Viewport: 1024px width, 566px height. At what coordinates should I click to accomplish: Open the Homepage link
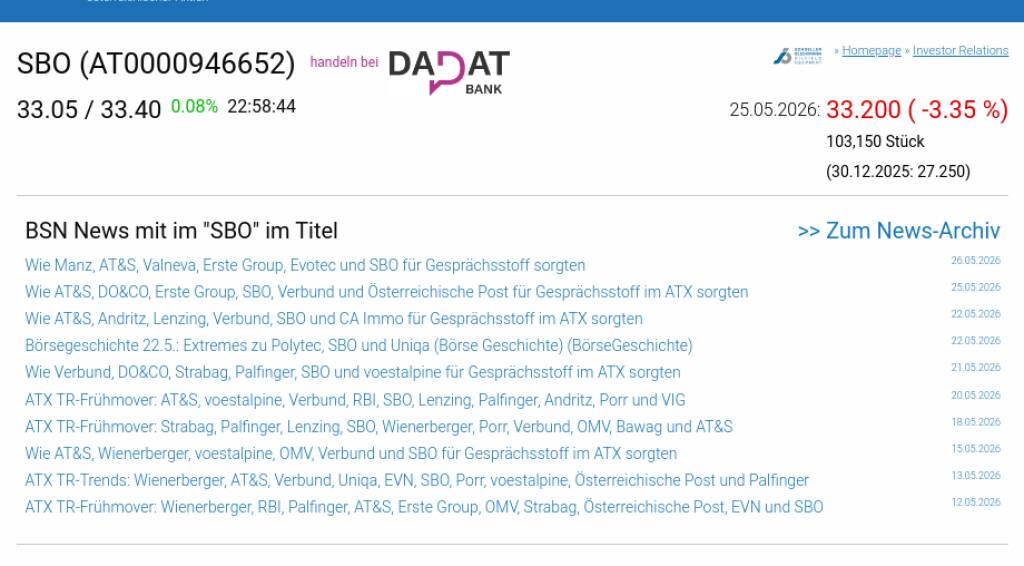871,50
